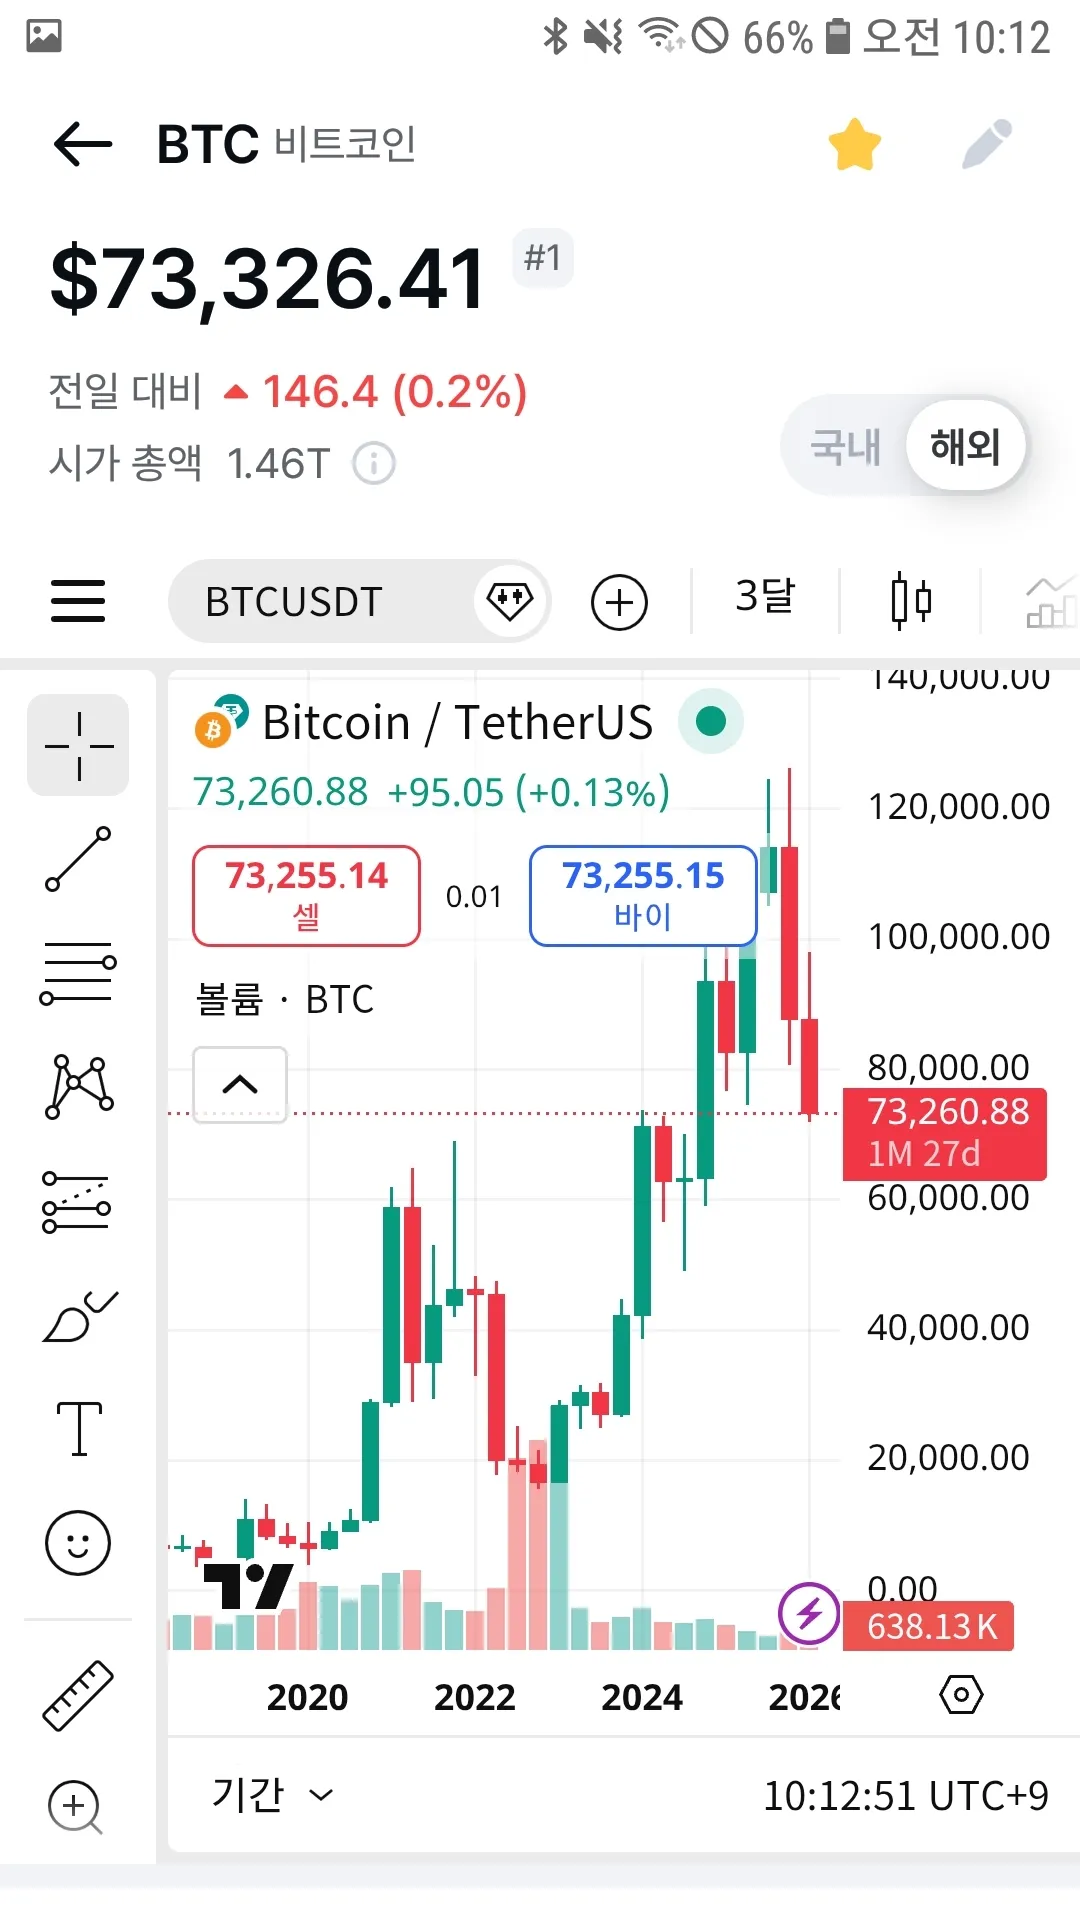Switch to the 국내 market option
The height and width of the screenshot is (1920, 1080).
click(x=846, y=446)
